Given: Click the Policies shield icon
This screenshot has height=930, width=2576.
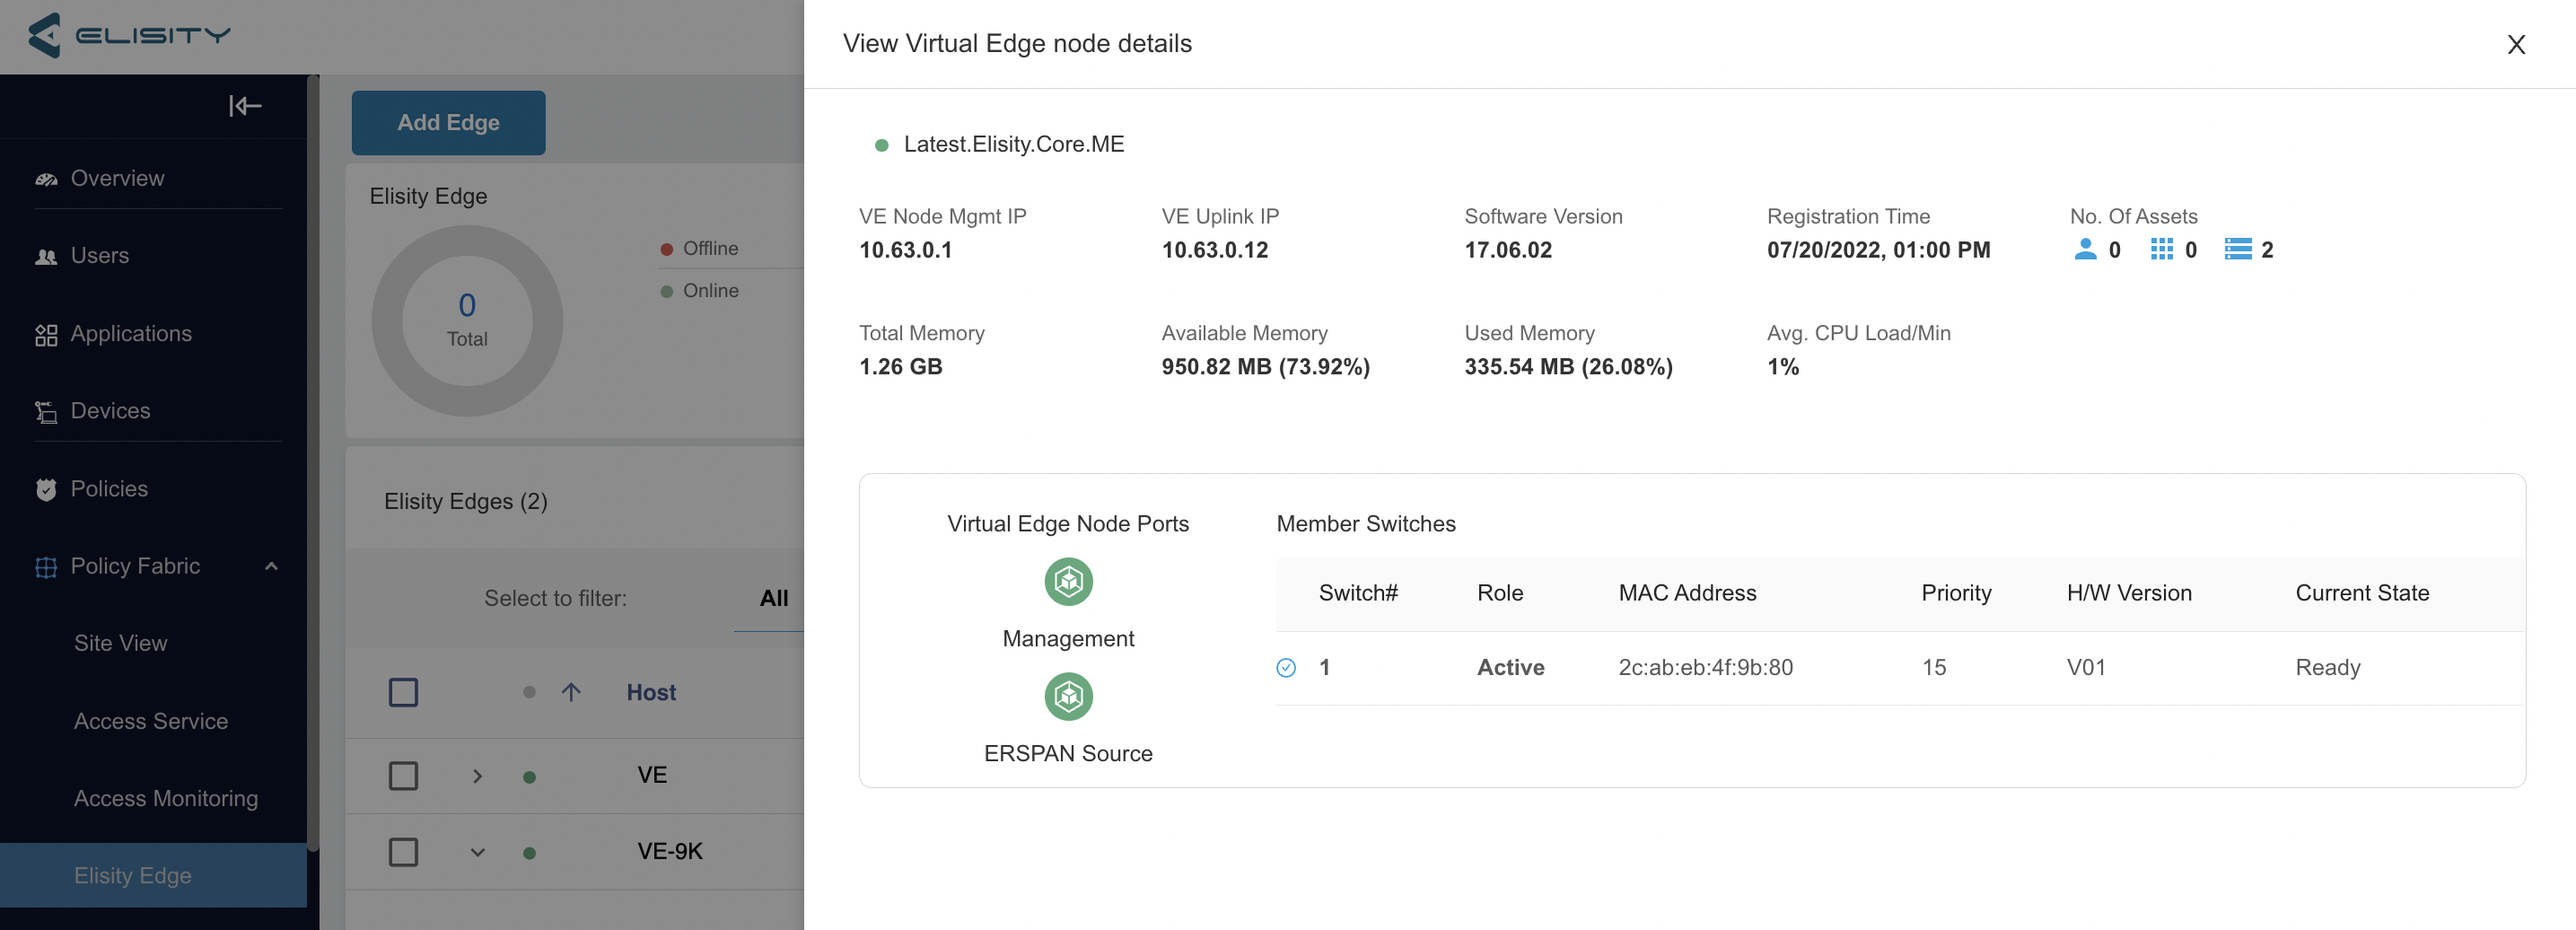Looking at the screenshot, I should [46, 489].
